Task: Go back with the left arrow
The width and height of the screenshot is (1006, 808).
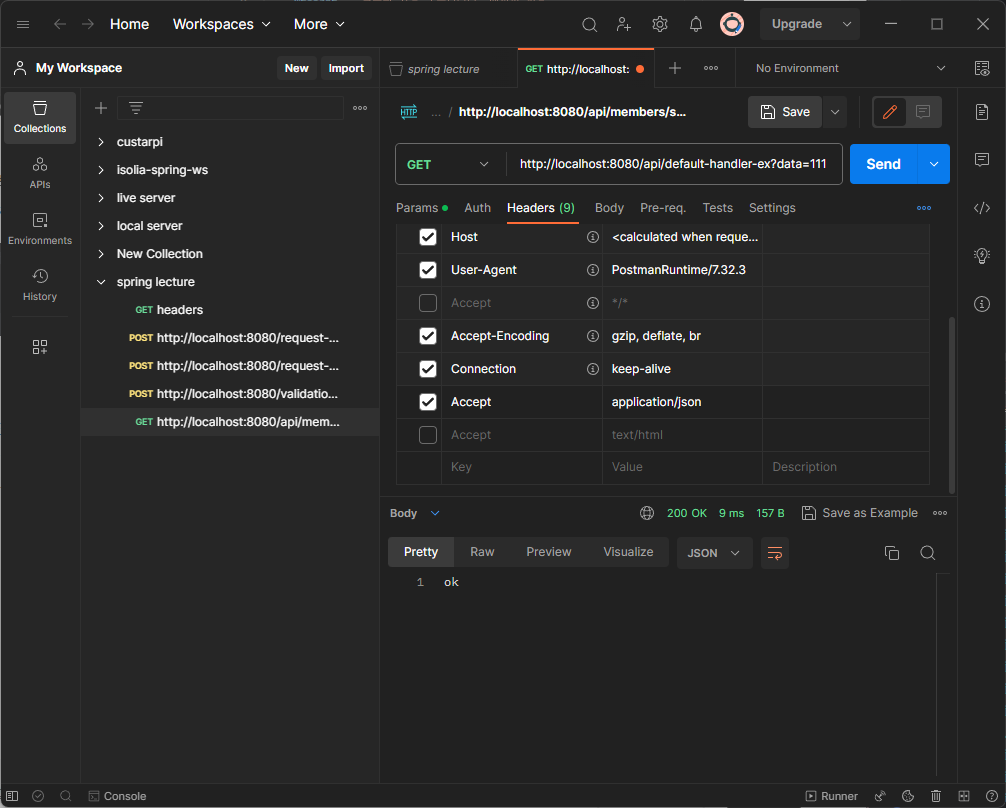Action: pos(60,24)
